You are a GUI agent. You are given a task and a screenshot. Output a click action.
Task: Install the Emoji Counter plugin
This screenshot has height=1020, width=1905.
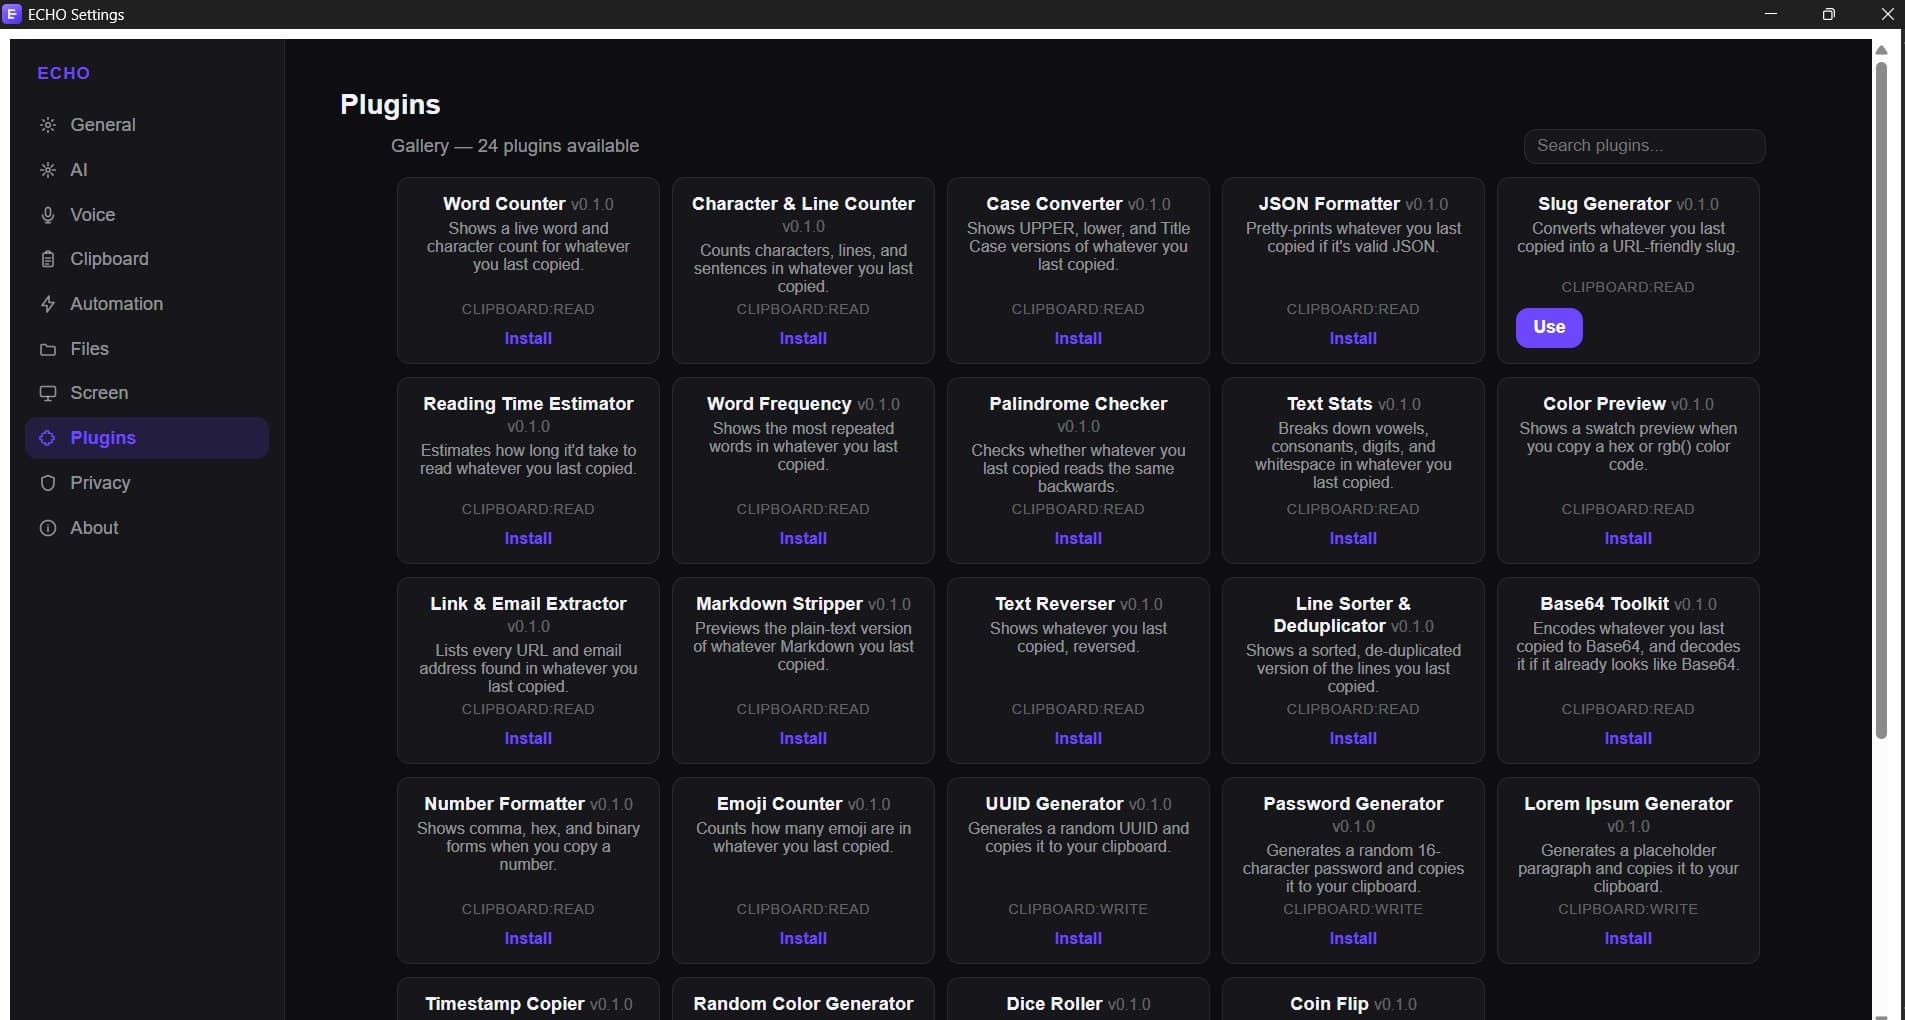click(803, 938)
